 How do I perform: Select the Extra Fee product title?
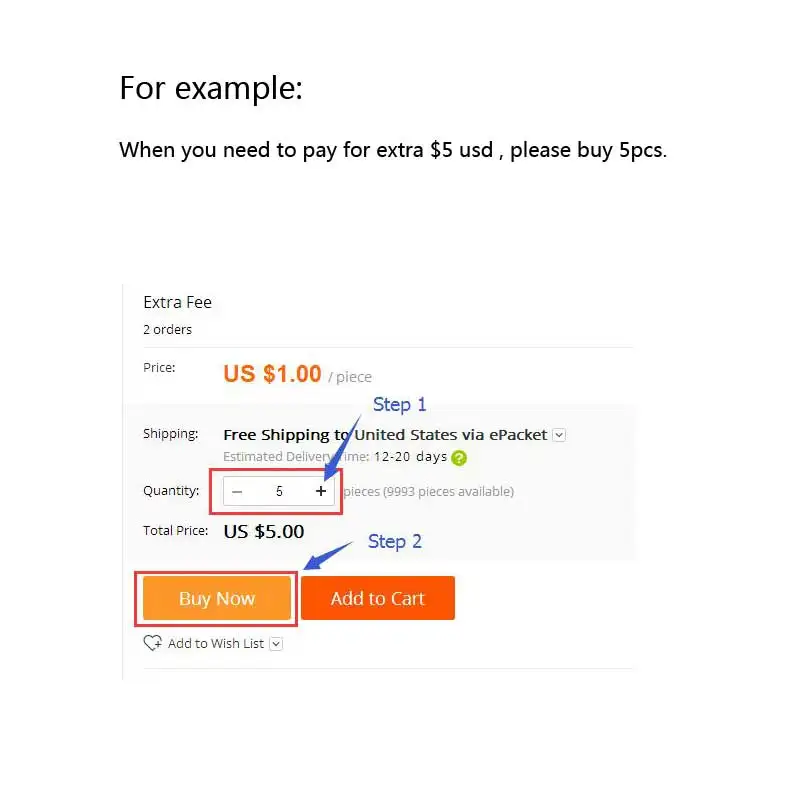pyautogui.click(x=178, y=302)
